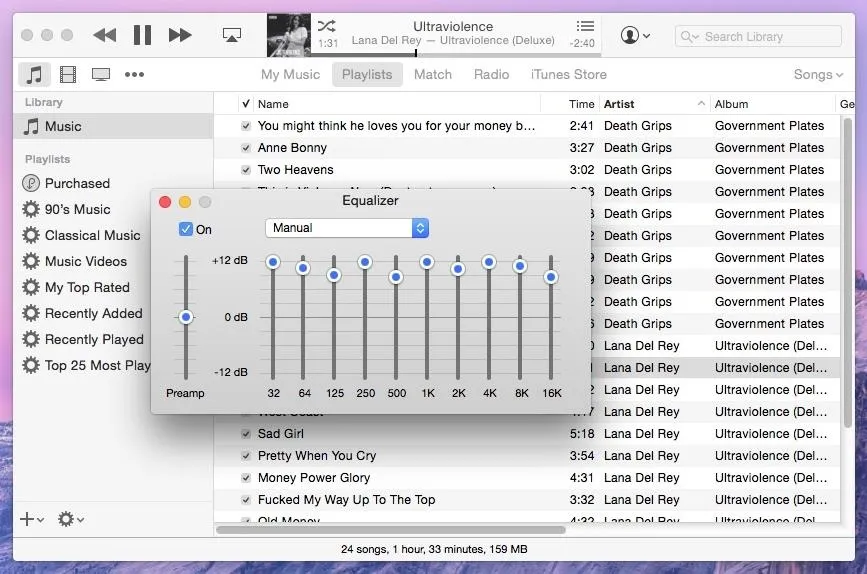867x574 pixels.
Task: Uncheck the Money Power Glory checkbox
Action: [x=246, y=478]
